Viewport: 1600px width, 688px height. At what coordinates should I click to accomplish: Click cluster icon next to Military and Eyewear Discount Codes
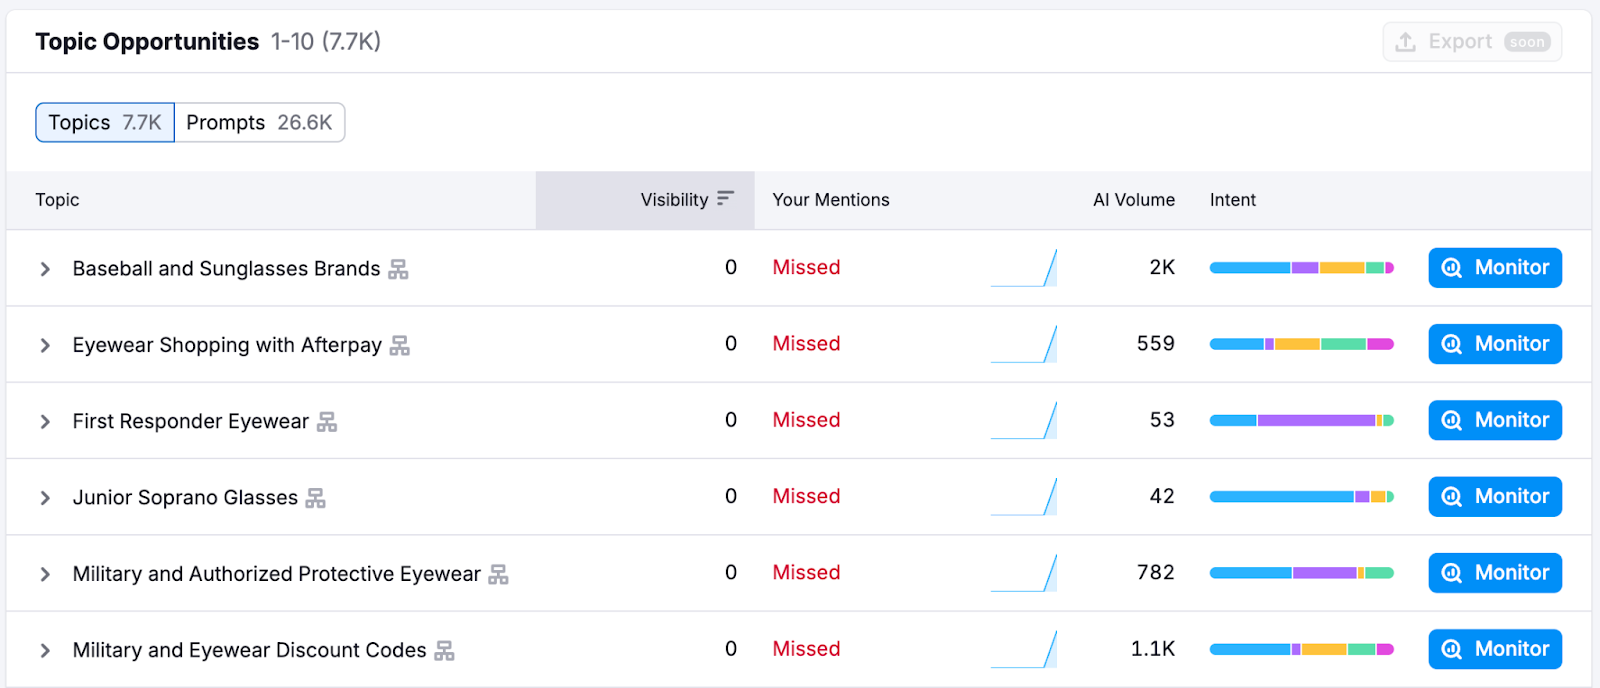pyautogui.click(x=445, y=651)
